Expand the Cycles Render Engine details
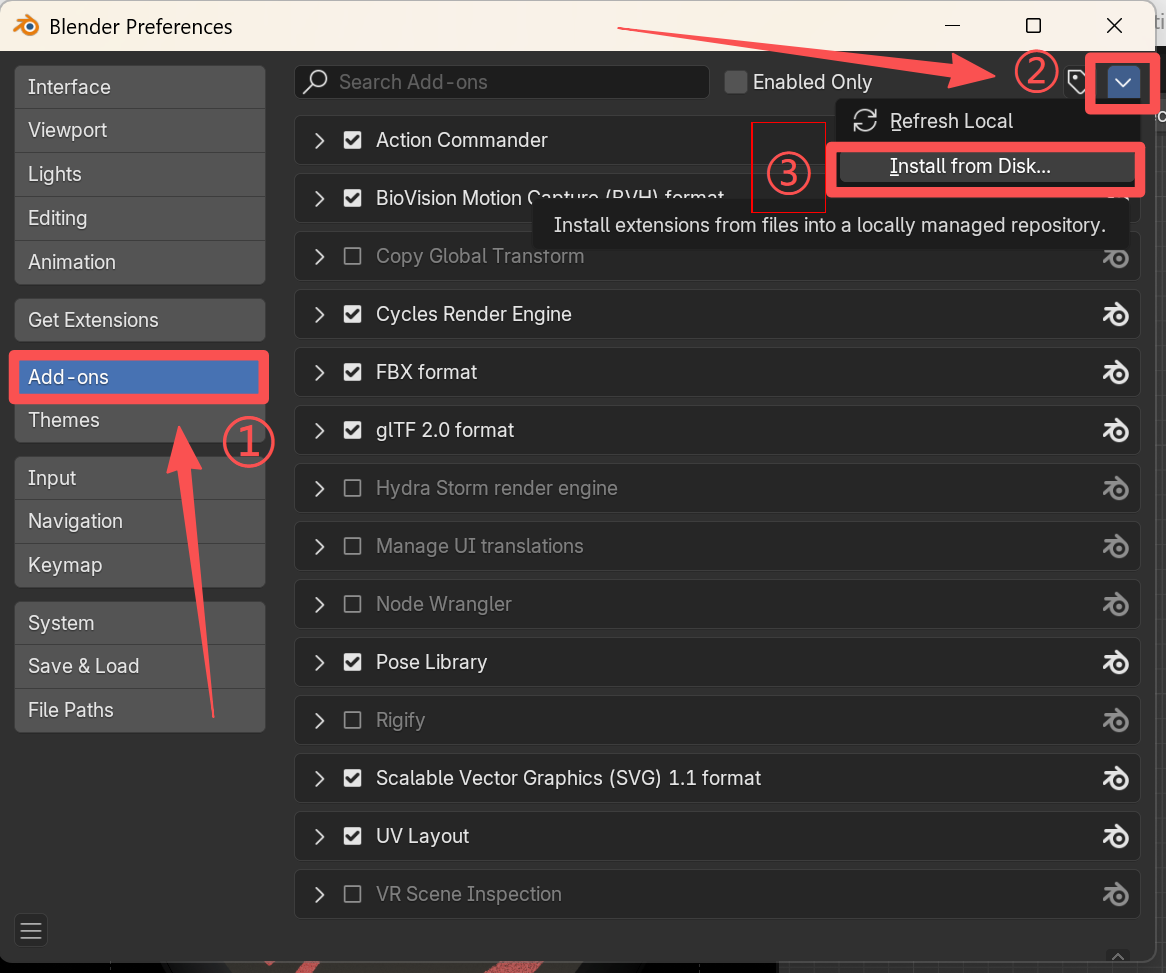 click(319, 314)
